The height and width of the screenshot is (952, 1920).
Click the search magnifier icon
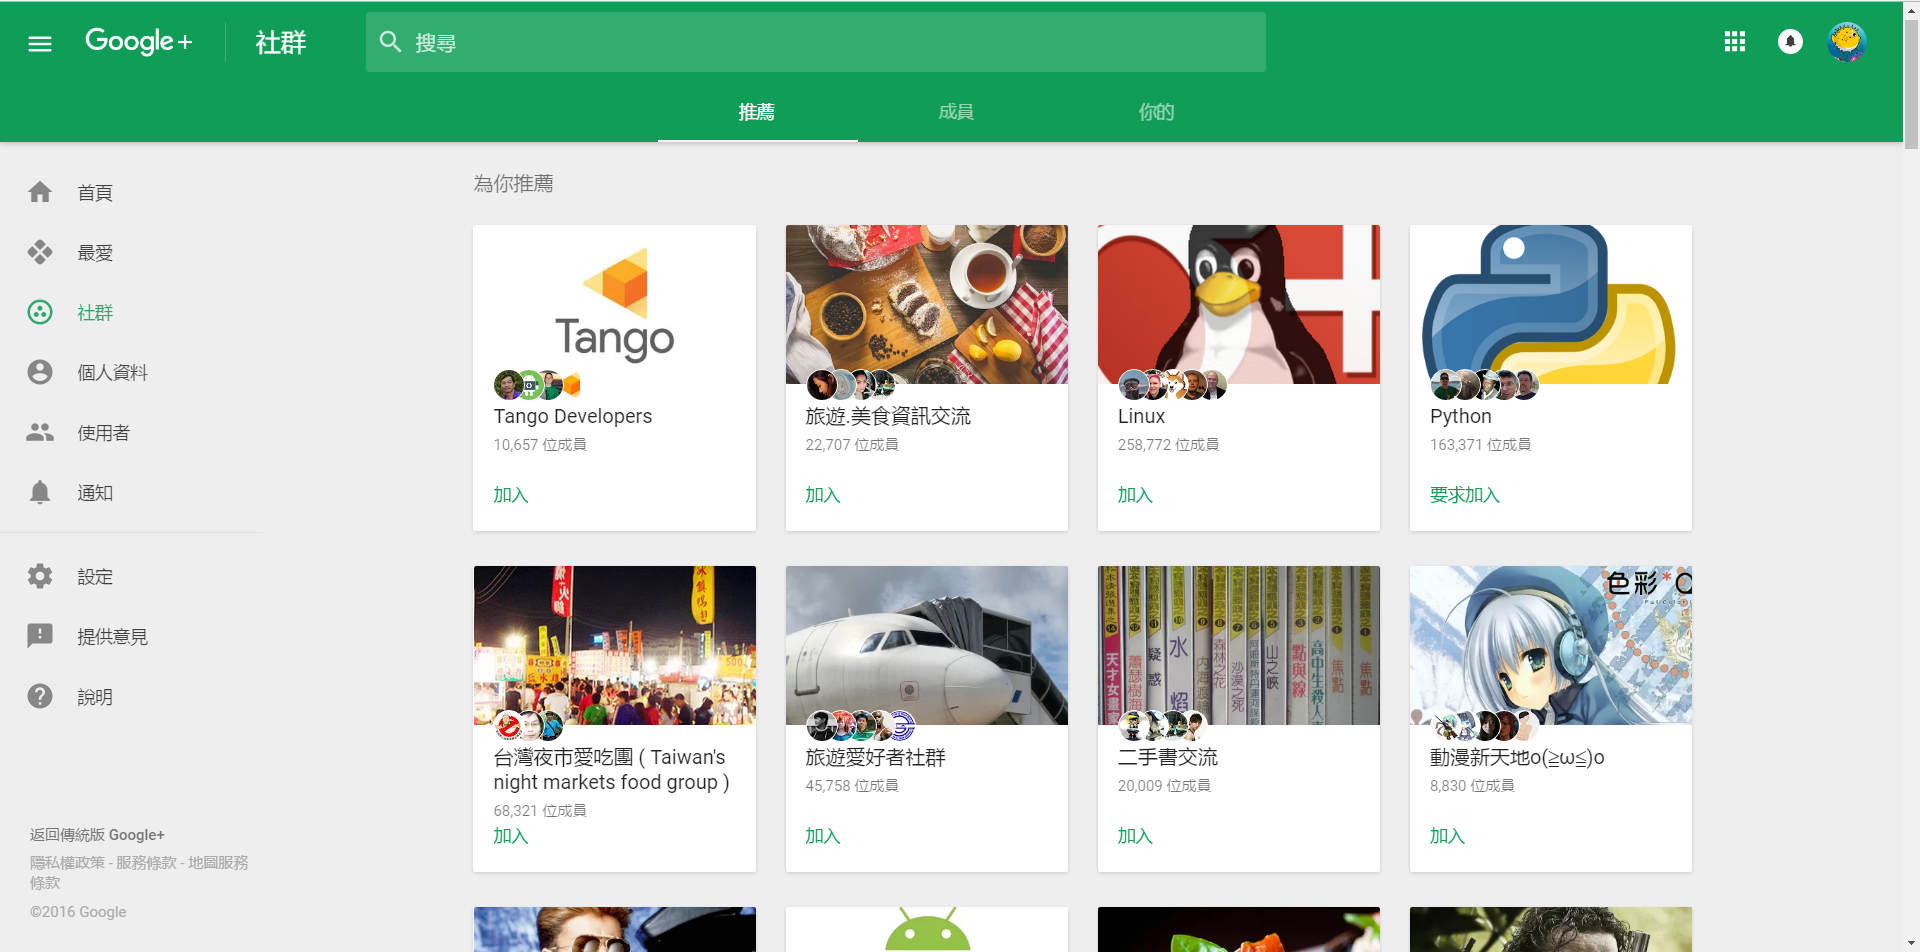pos(390,42)
